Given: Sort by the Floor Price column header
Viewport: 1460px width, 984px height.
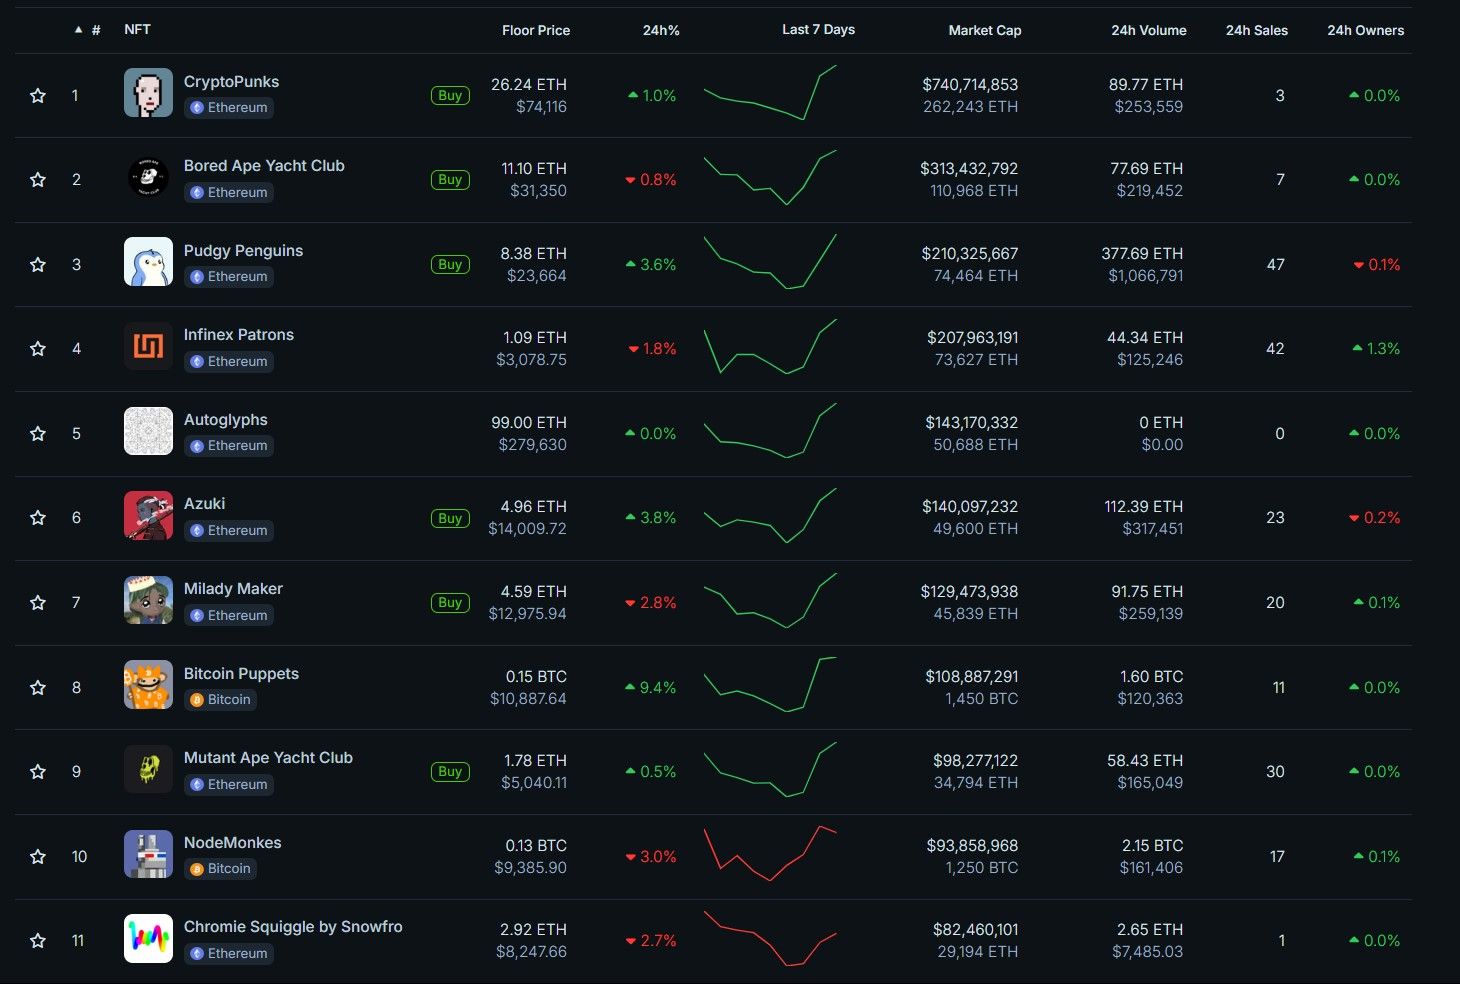Looking at the screenshot, I should tap(535, 30).
